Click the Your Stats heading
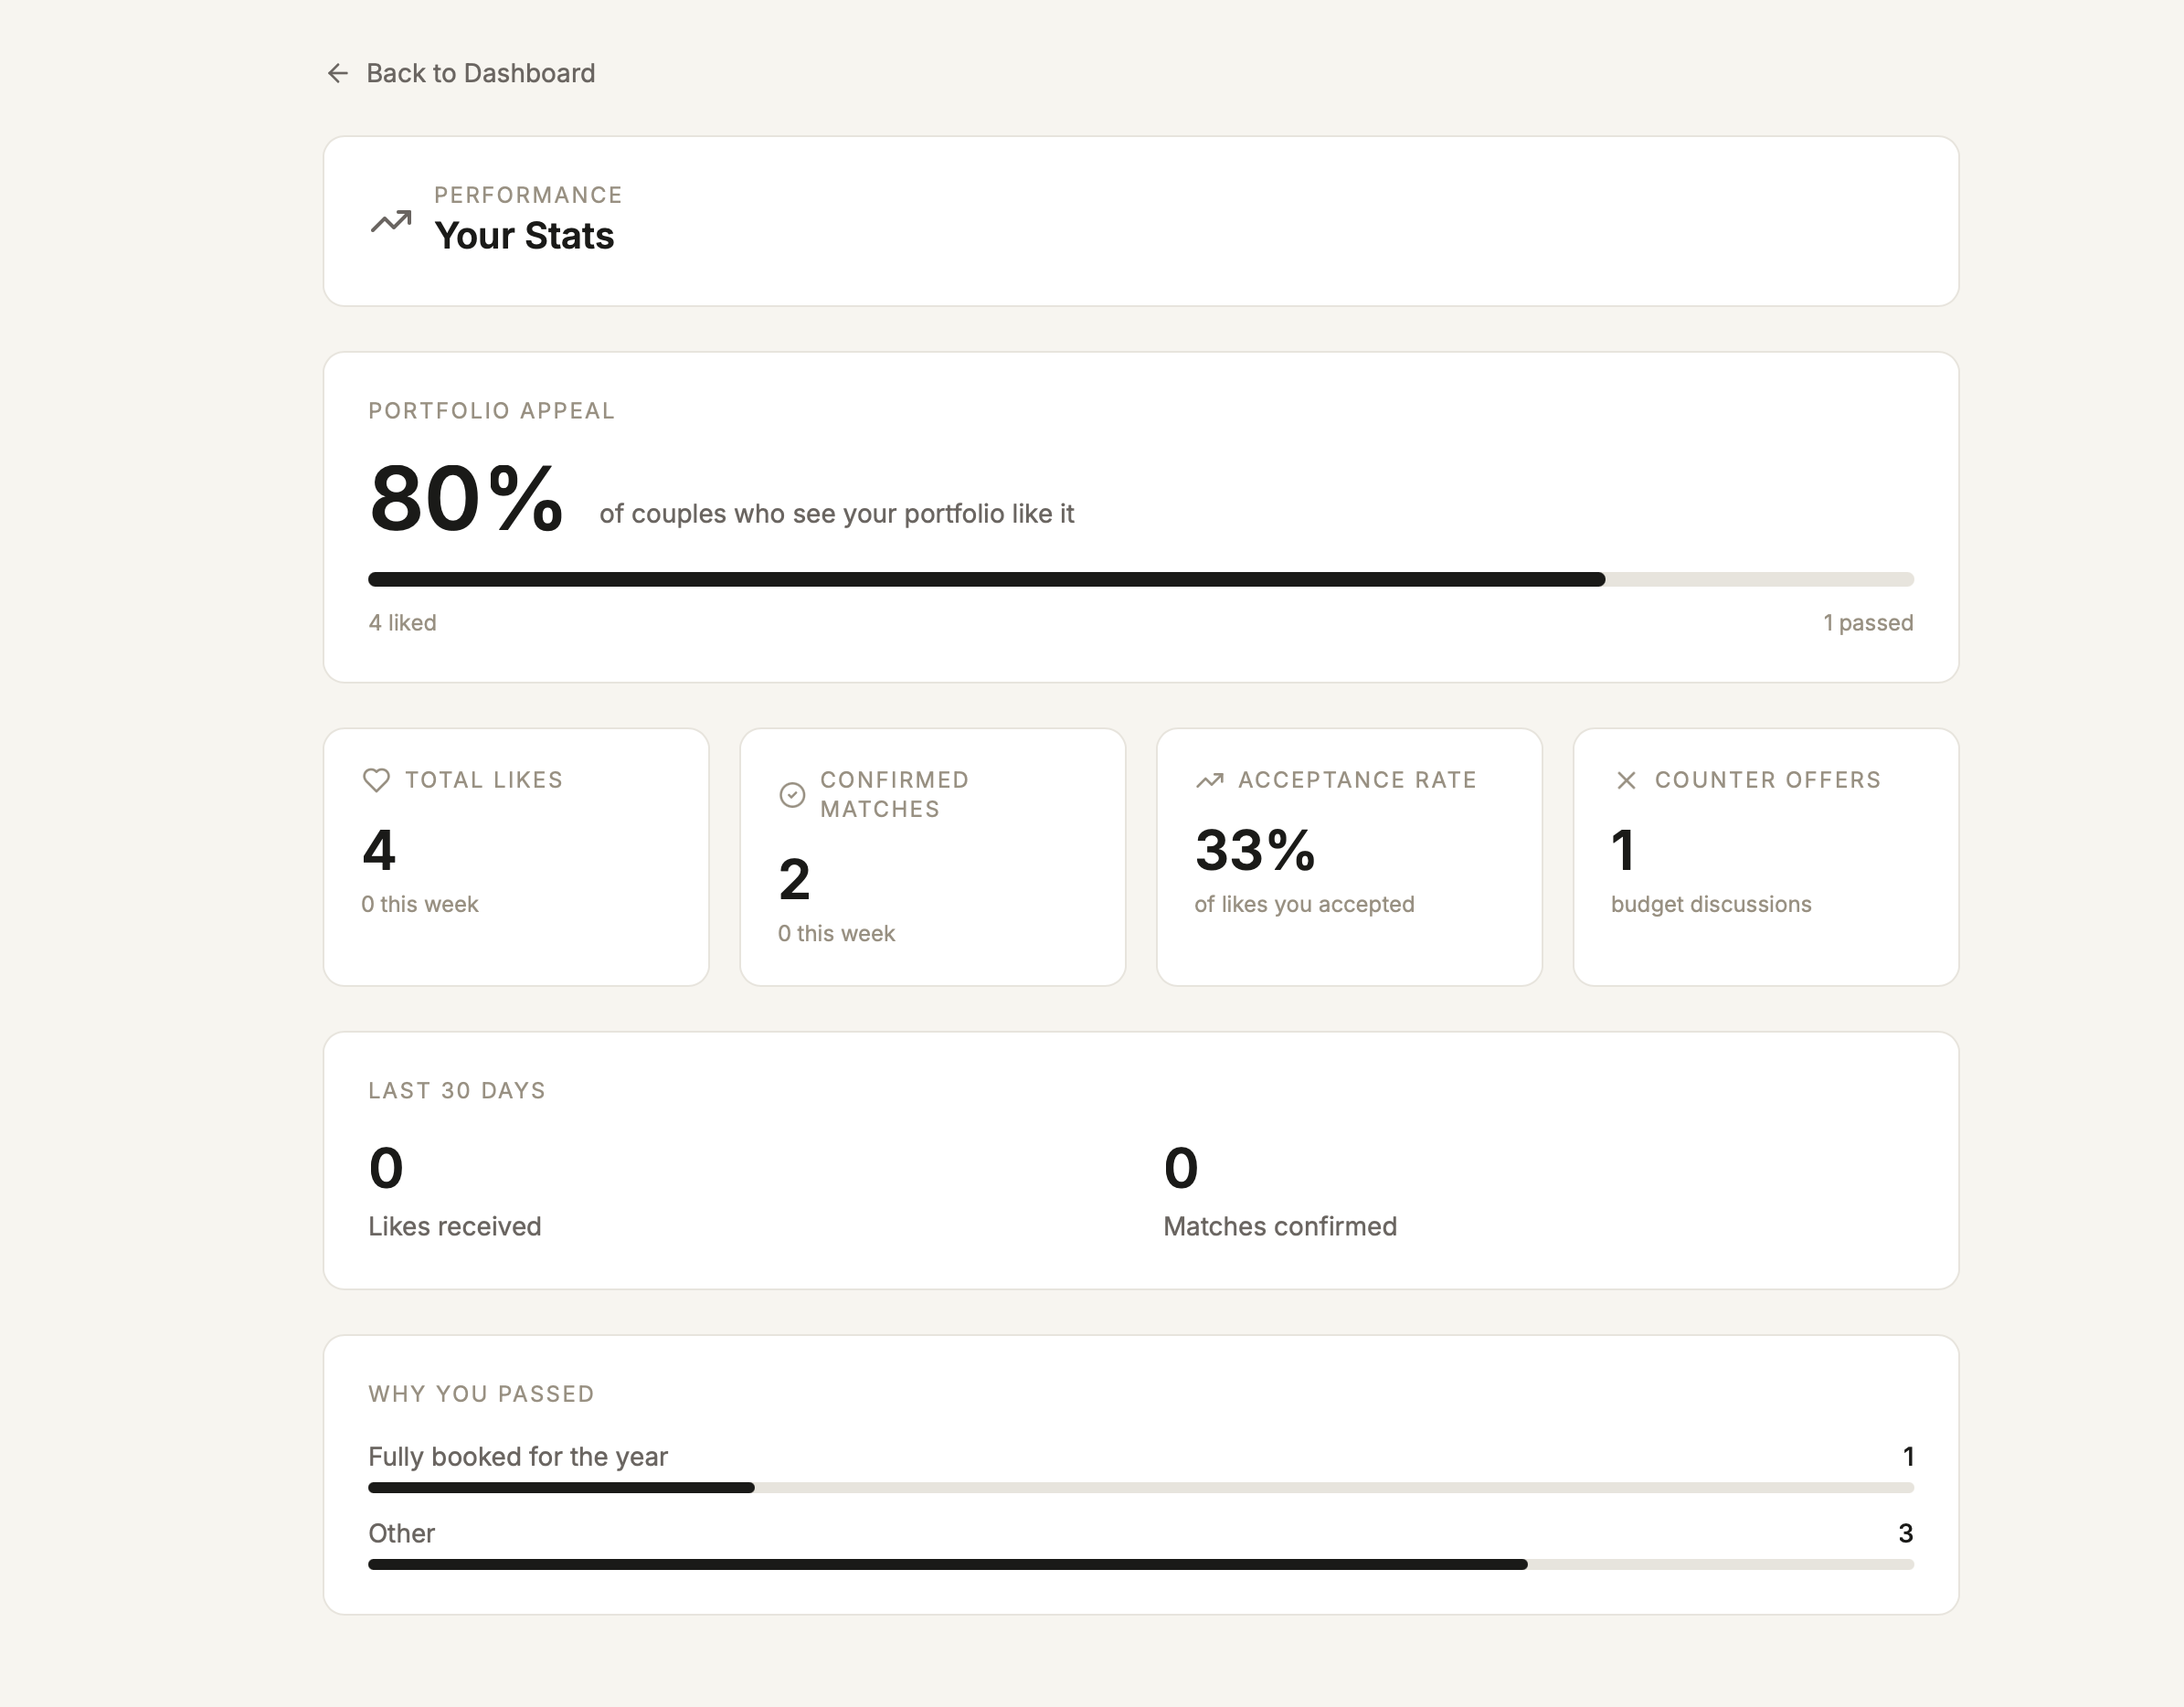 point(524,236)
